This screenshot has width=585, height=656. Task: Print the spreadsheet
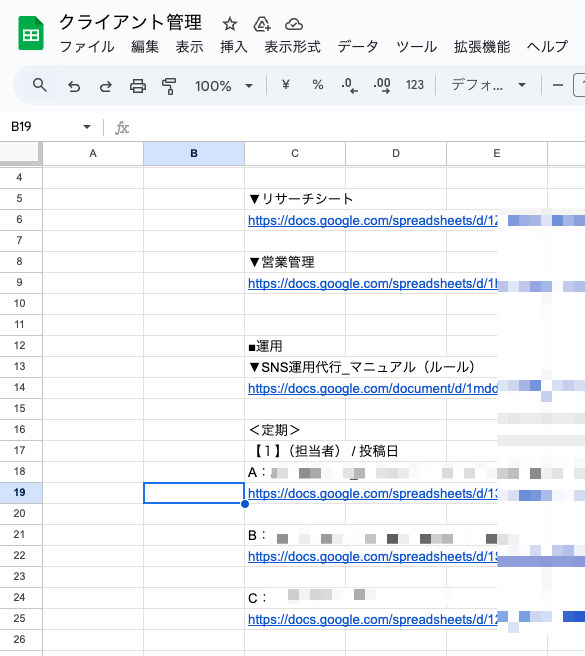138,86
